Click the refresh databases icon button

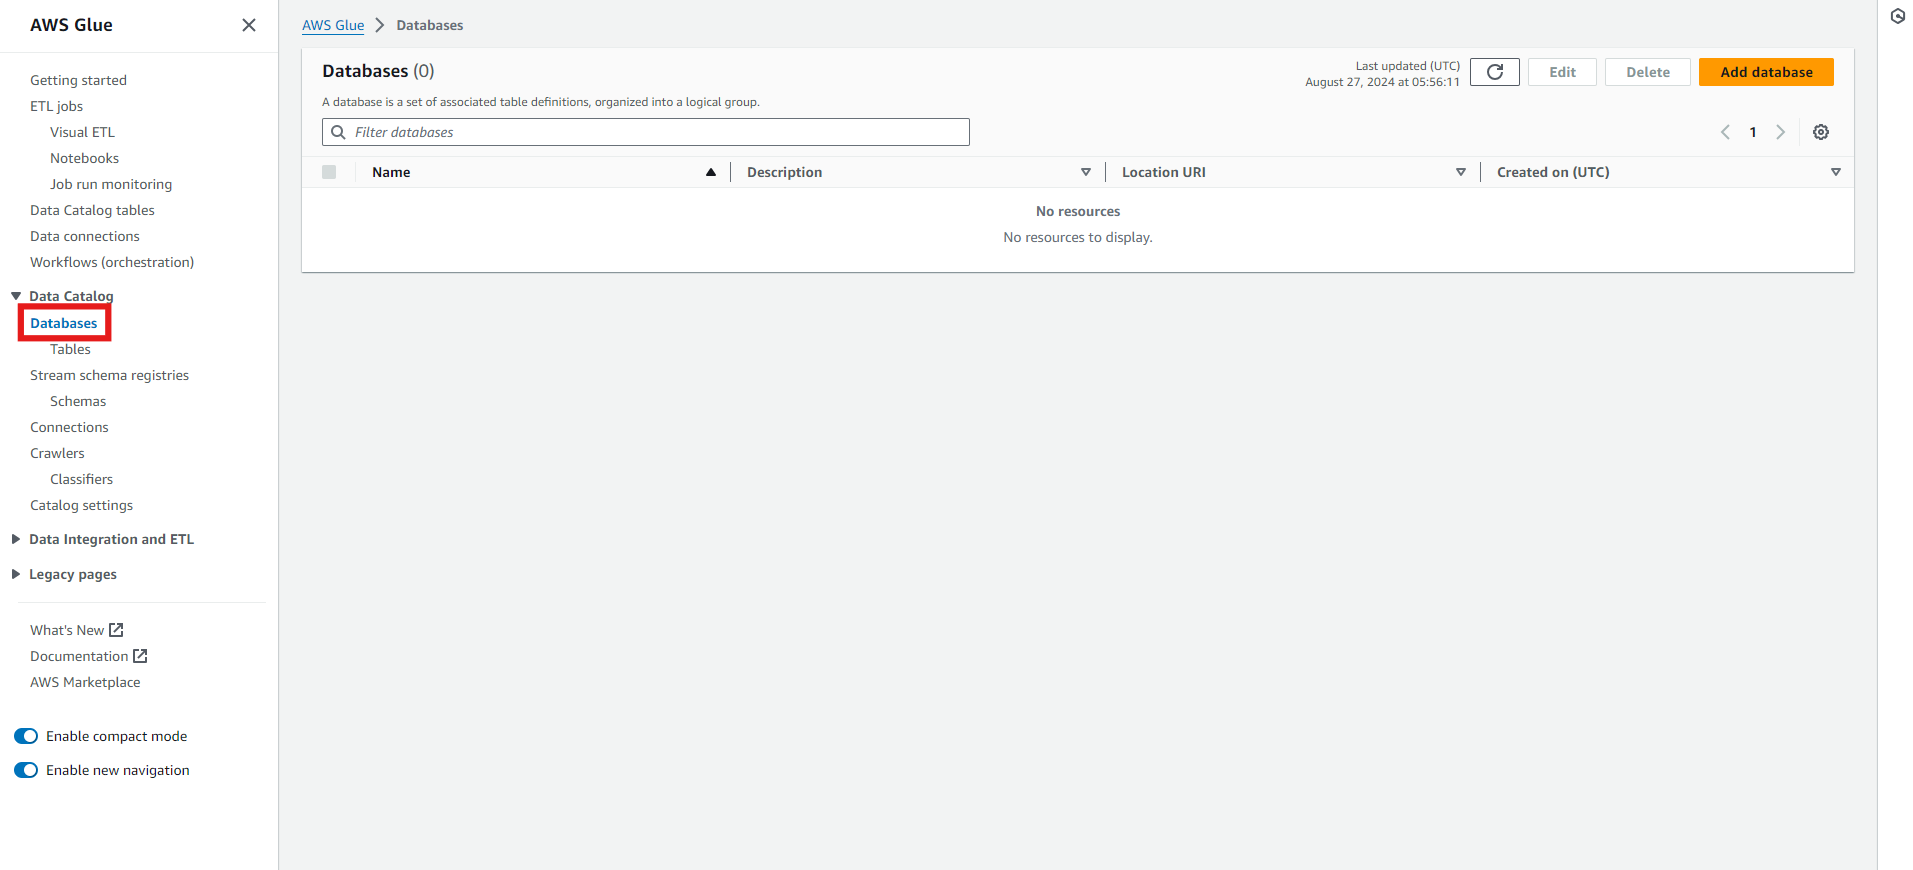pos(1495,72)
